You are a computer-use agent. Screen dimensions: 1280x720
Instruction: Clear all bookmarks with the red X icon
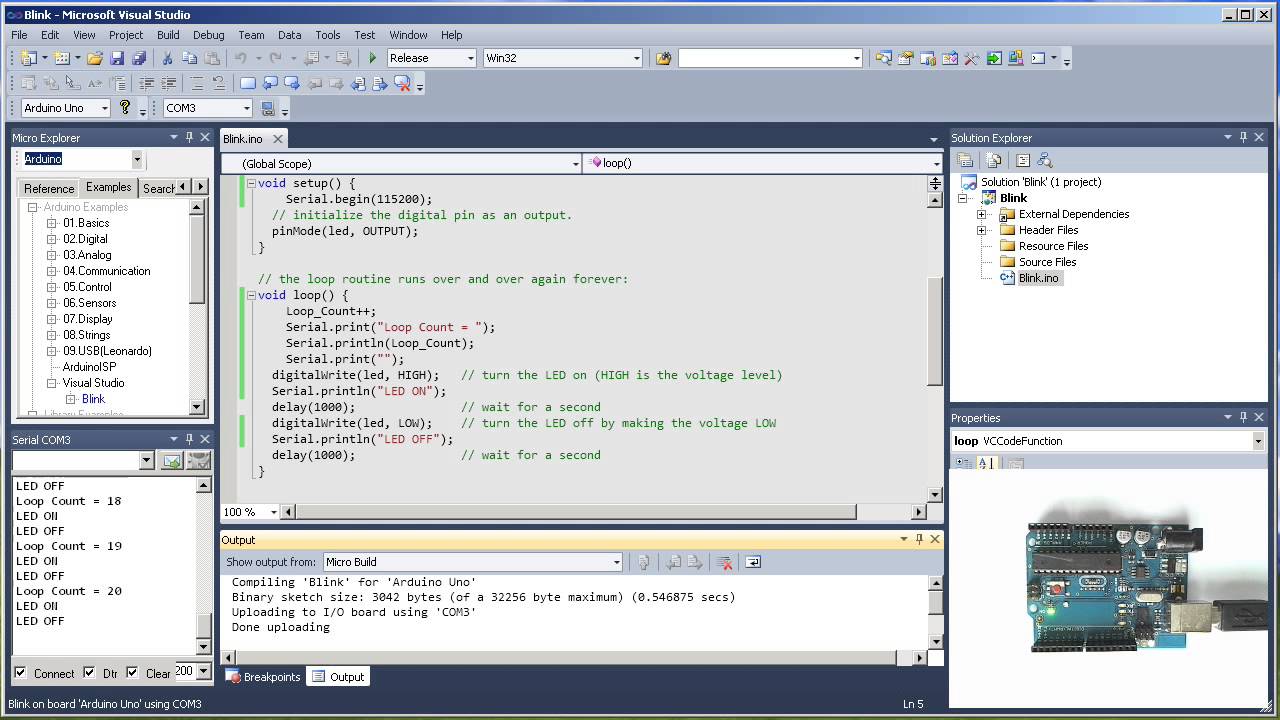(403, 84)
